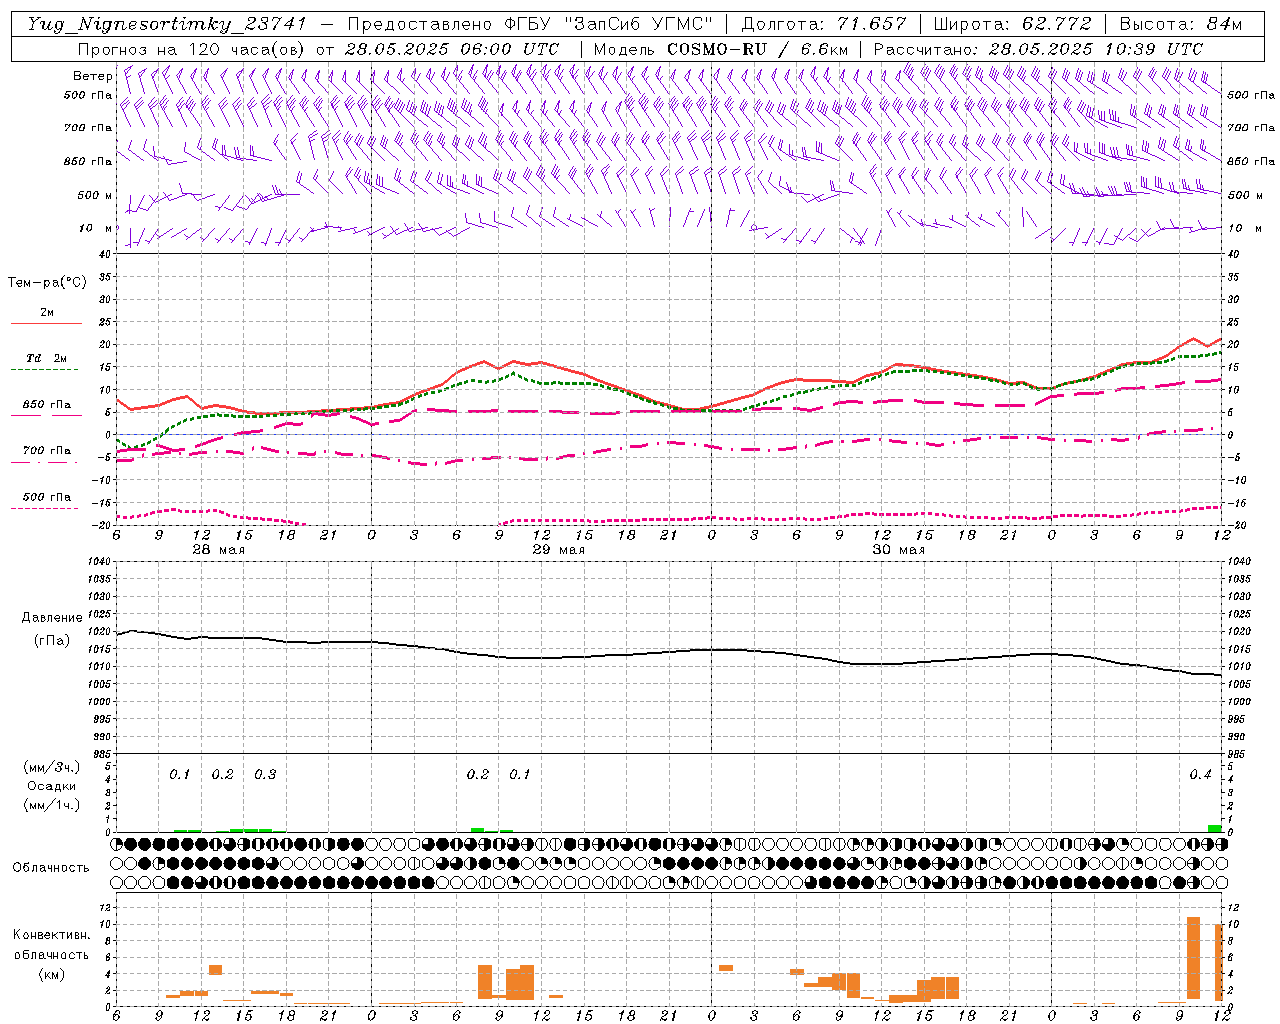
Task: Click the (км) unit label
Action: pos(52,974)
